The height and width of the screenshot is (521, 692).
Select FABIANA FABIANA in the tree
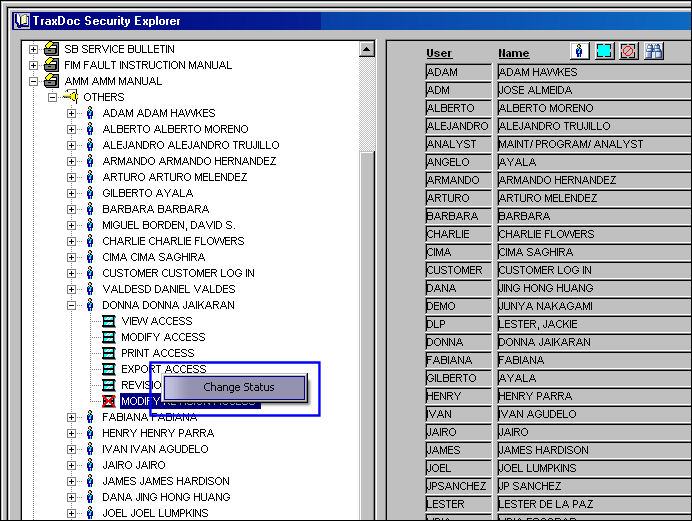149,417
